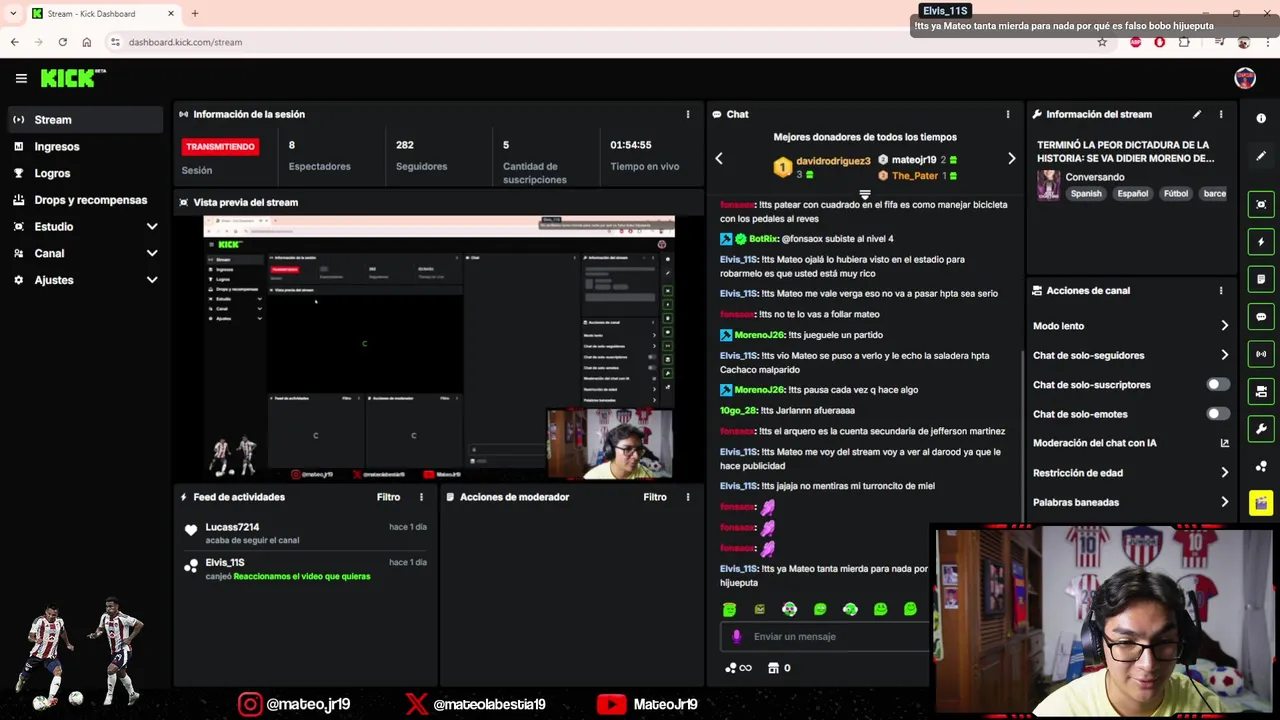Toggle the stream preview widget icon on the rail

point(1261,204)
